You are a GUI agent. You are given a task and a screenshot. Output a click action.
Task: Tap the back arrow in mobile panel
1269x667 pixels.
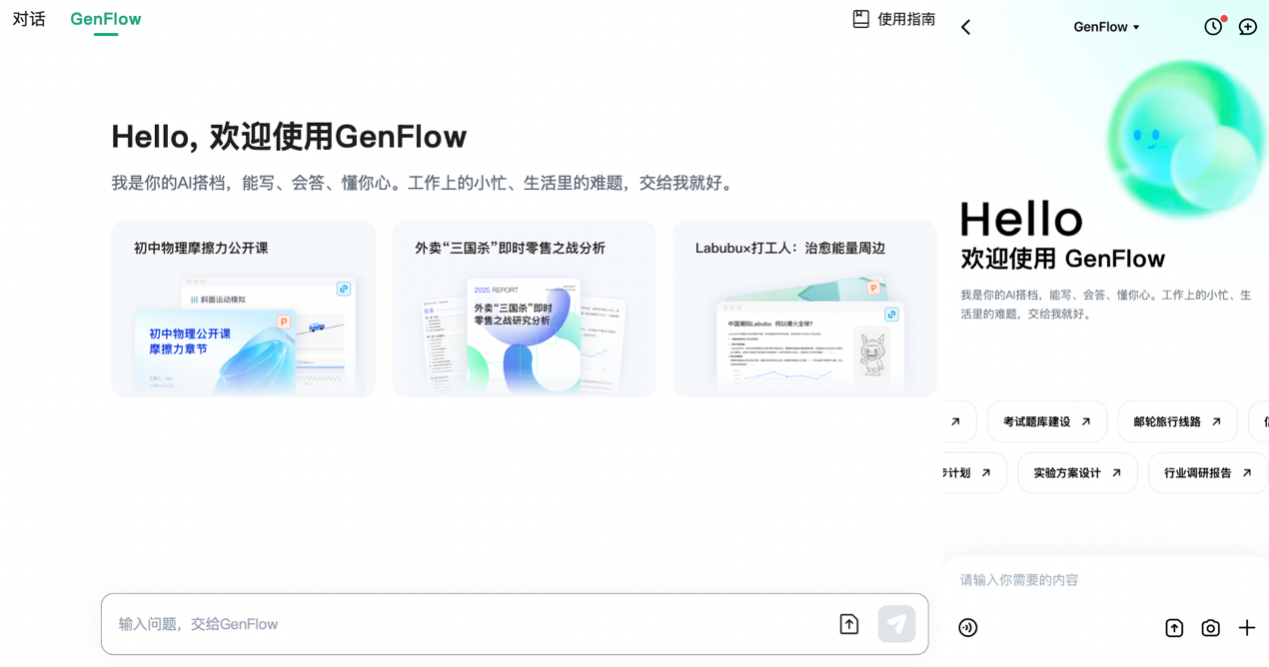click(966, 27)
